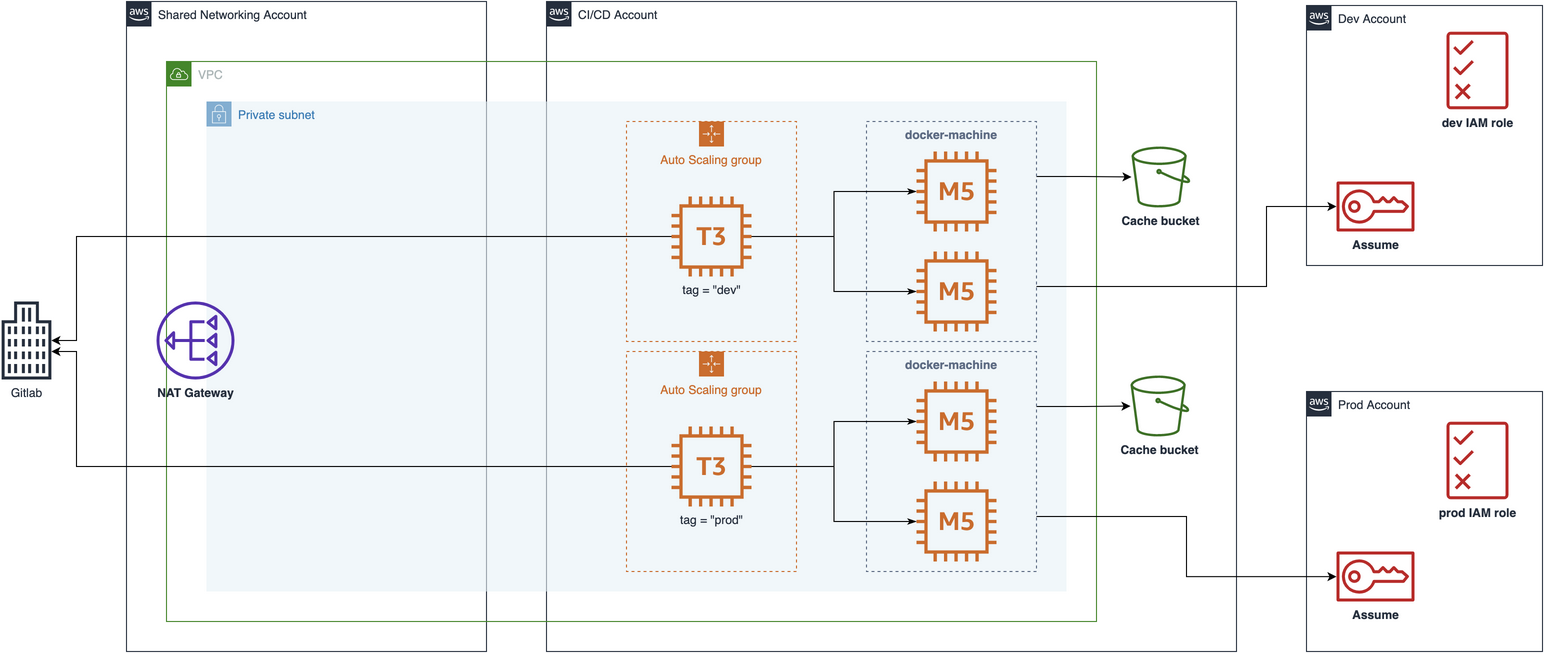Click the T3 instance tagged "prod"
The width and height of the screenshot is (1545, 653).
click(711, 467)
